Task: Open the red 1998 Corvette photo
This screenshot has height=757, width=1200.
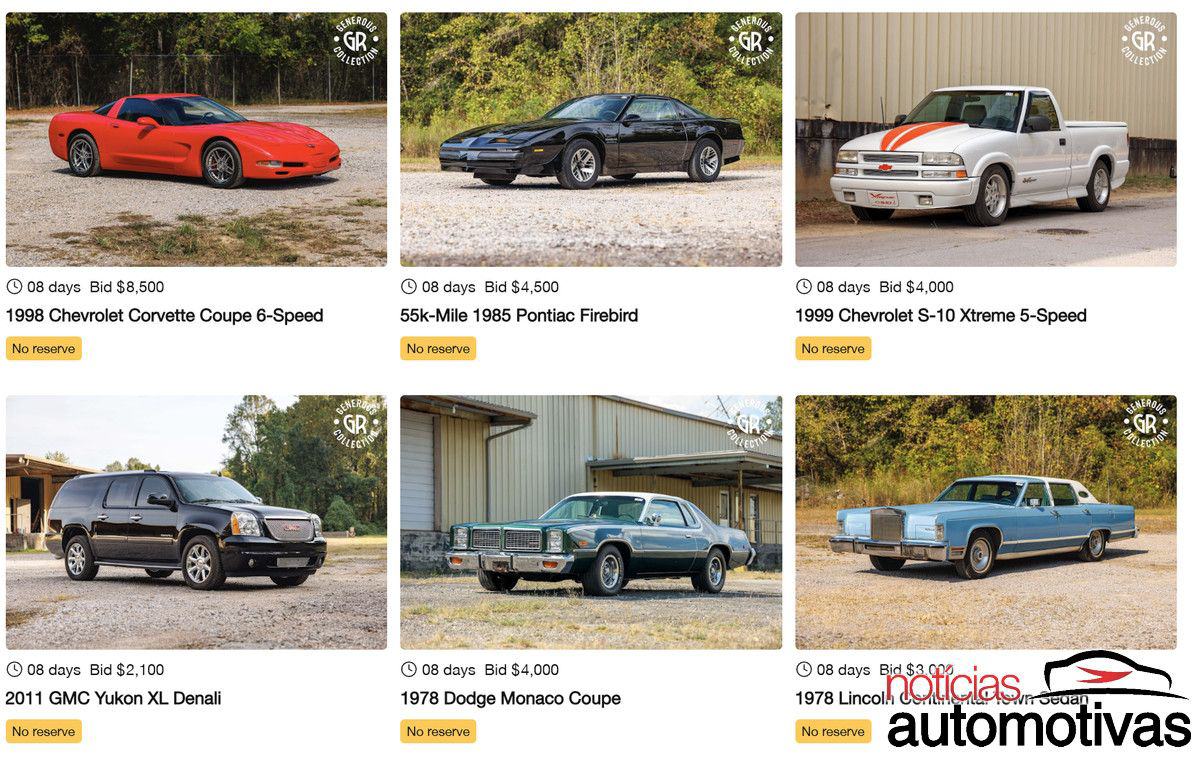Action: (x=196, y=139)
